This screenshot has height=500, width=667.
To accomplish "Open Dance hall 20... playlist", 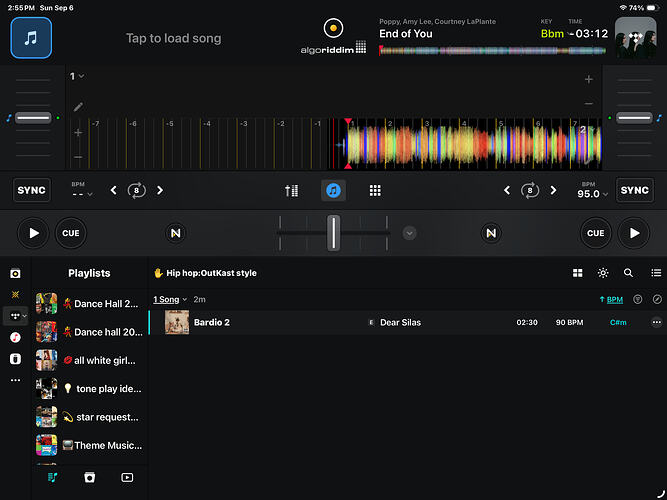I will [x=89, y=332].
